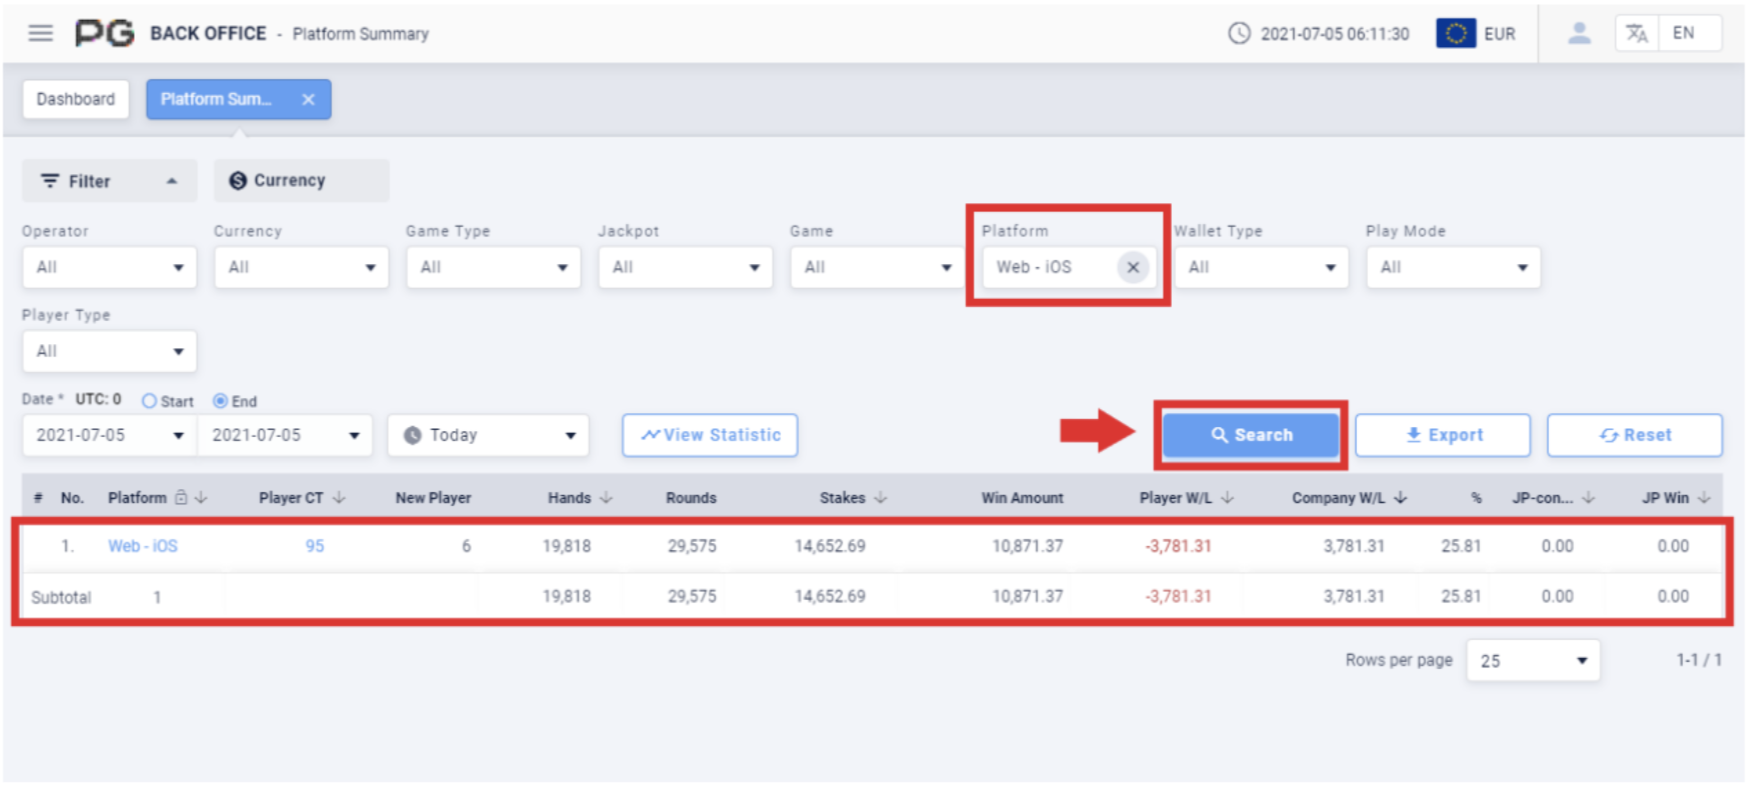
Task: Click the New Player column header
Action: pos(433,497)
